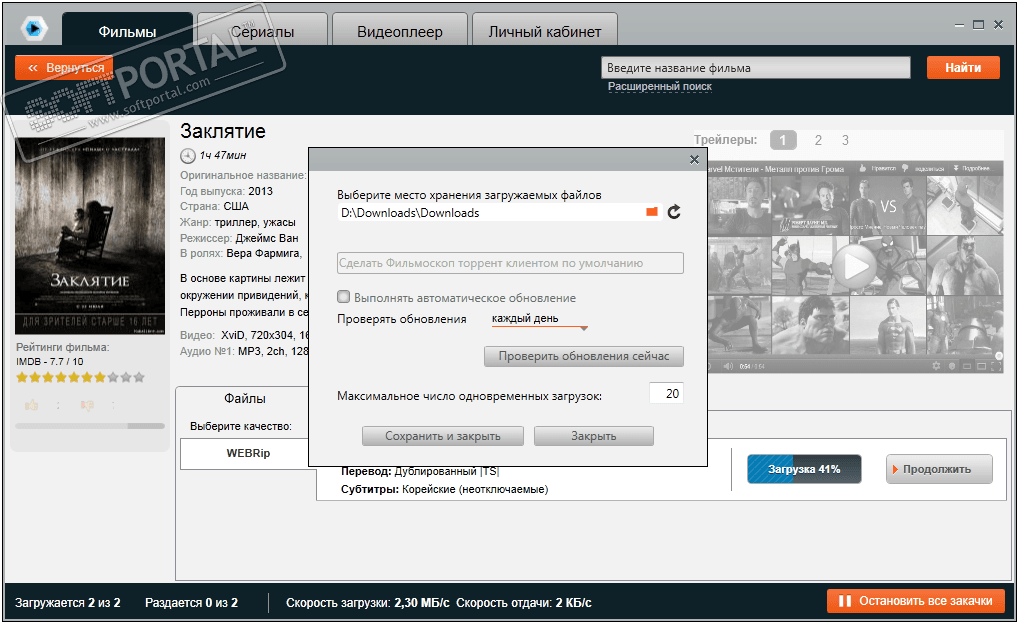This screenshot has width=1019, height=624.
Task: Click the like/dislike rating bar under the poster
Action: pyautogui.click(x=90, y=426)
